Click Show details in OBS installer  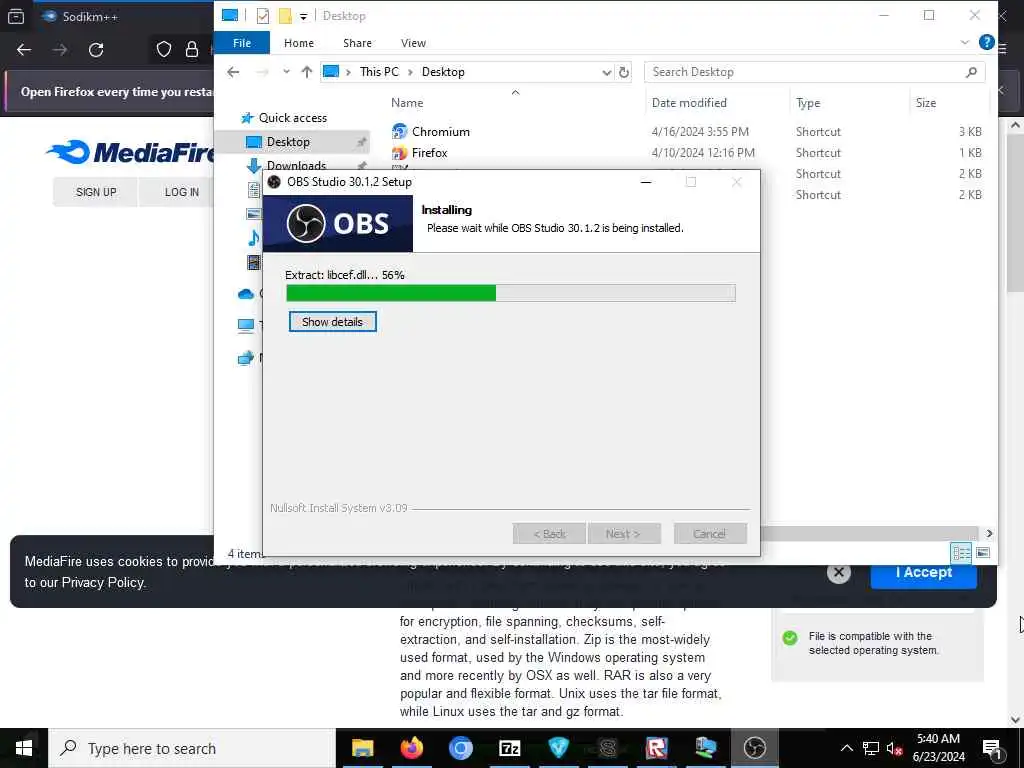click(x=332, y=321)
